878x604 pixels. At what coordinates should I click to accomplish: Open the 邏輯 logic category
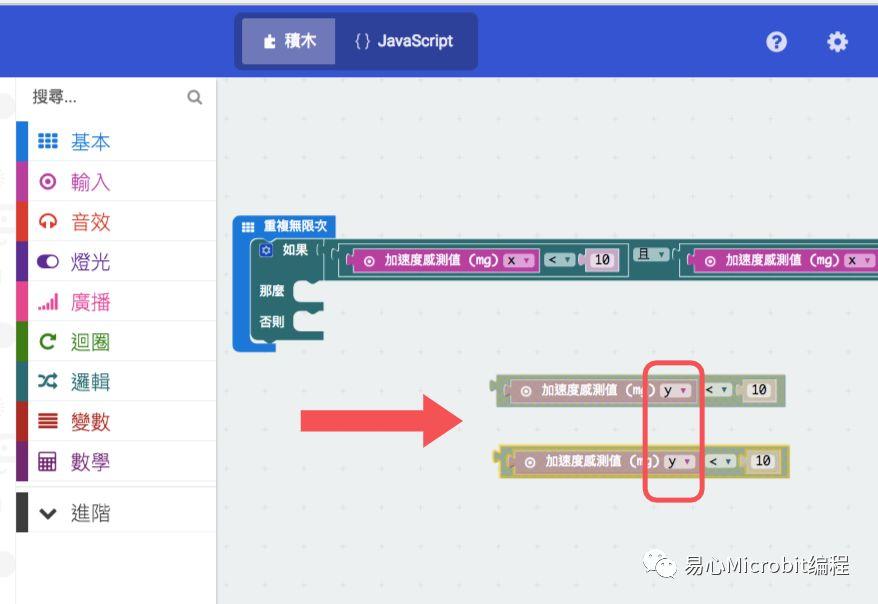click(x=90, y=382)
